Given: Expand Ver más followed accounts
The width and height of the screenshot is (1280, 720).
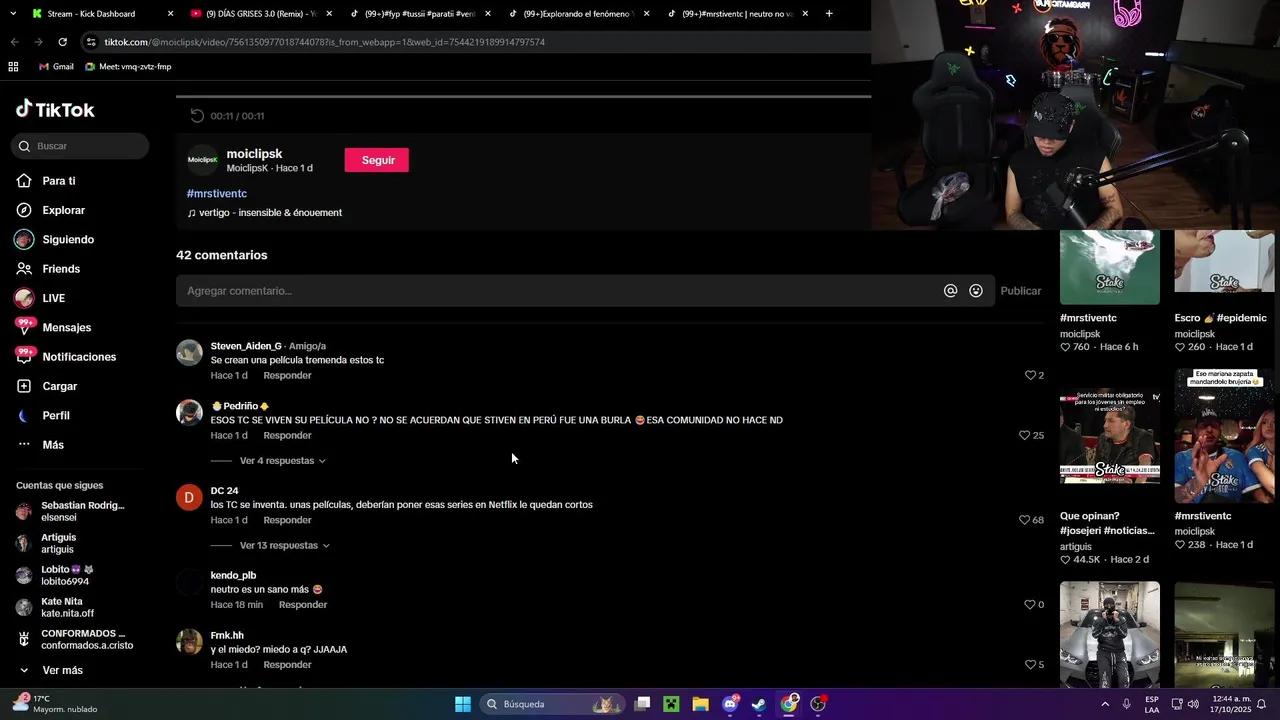Looking at the screenshot, I should (x=62, y=670).
